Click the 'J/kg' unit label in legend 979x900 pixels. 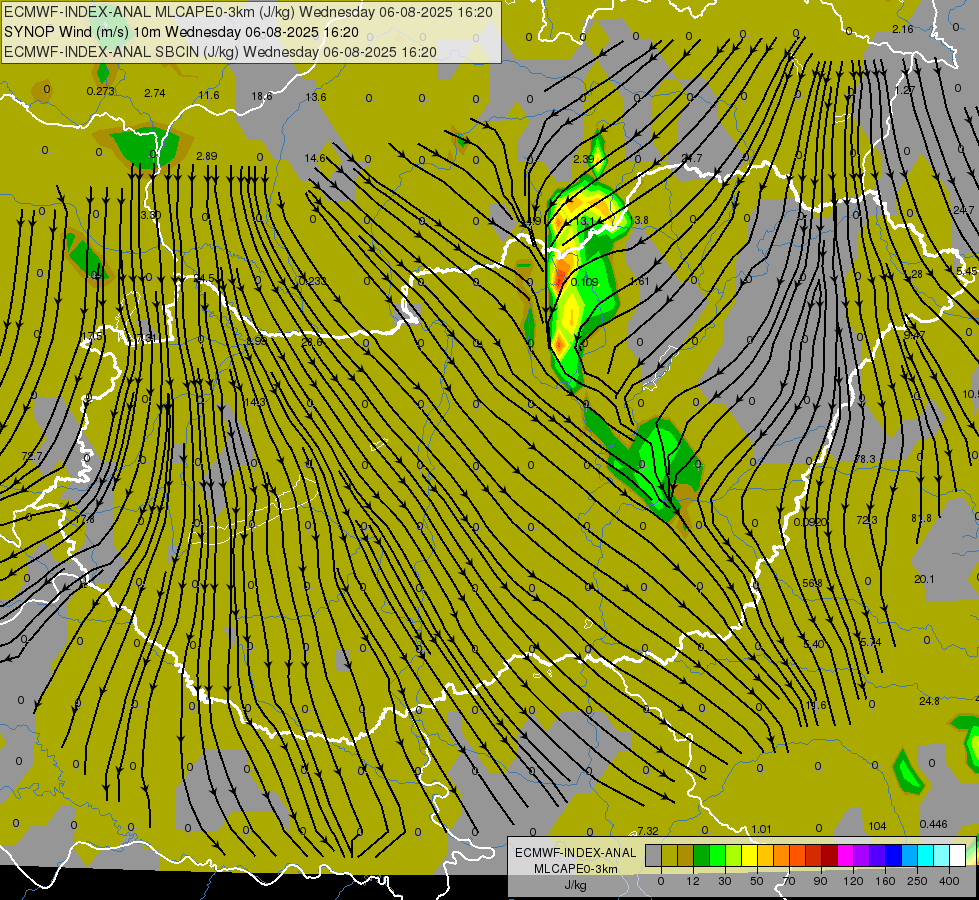pyautogui.click(x=576, y=884)
